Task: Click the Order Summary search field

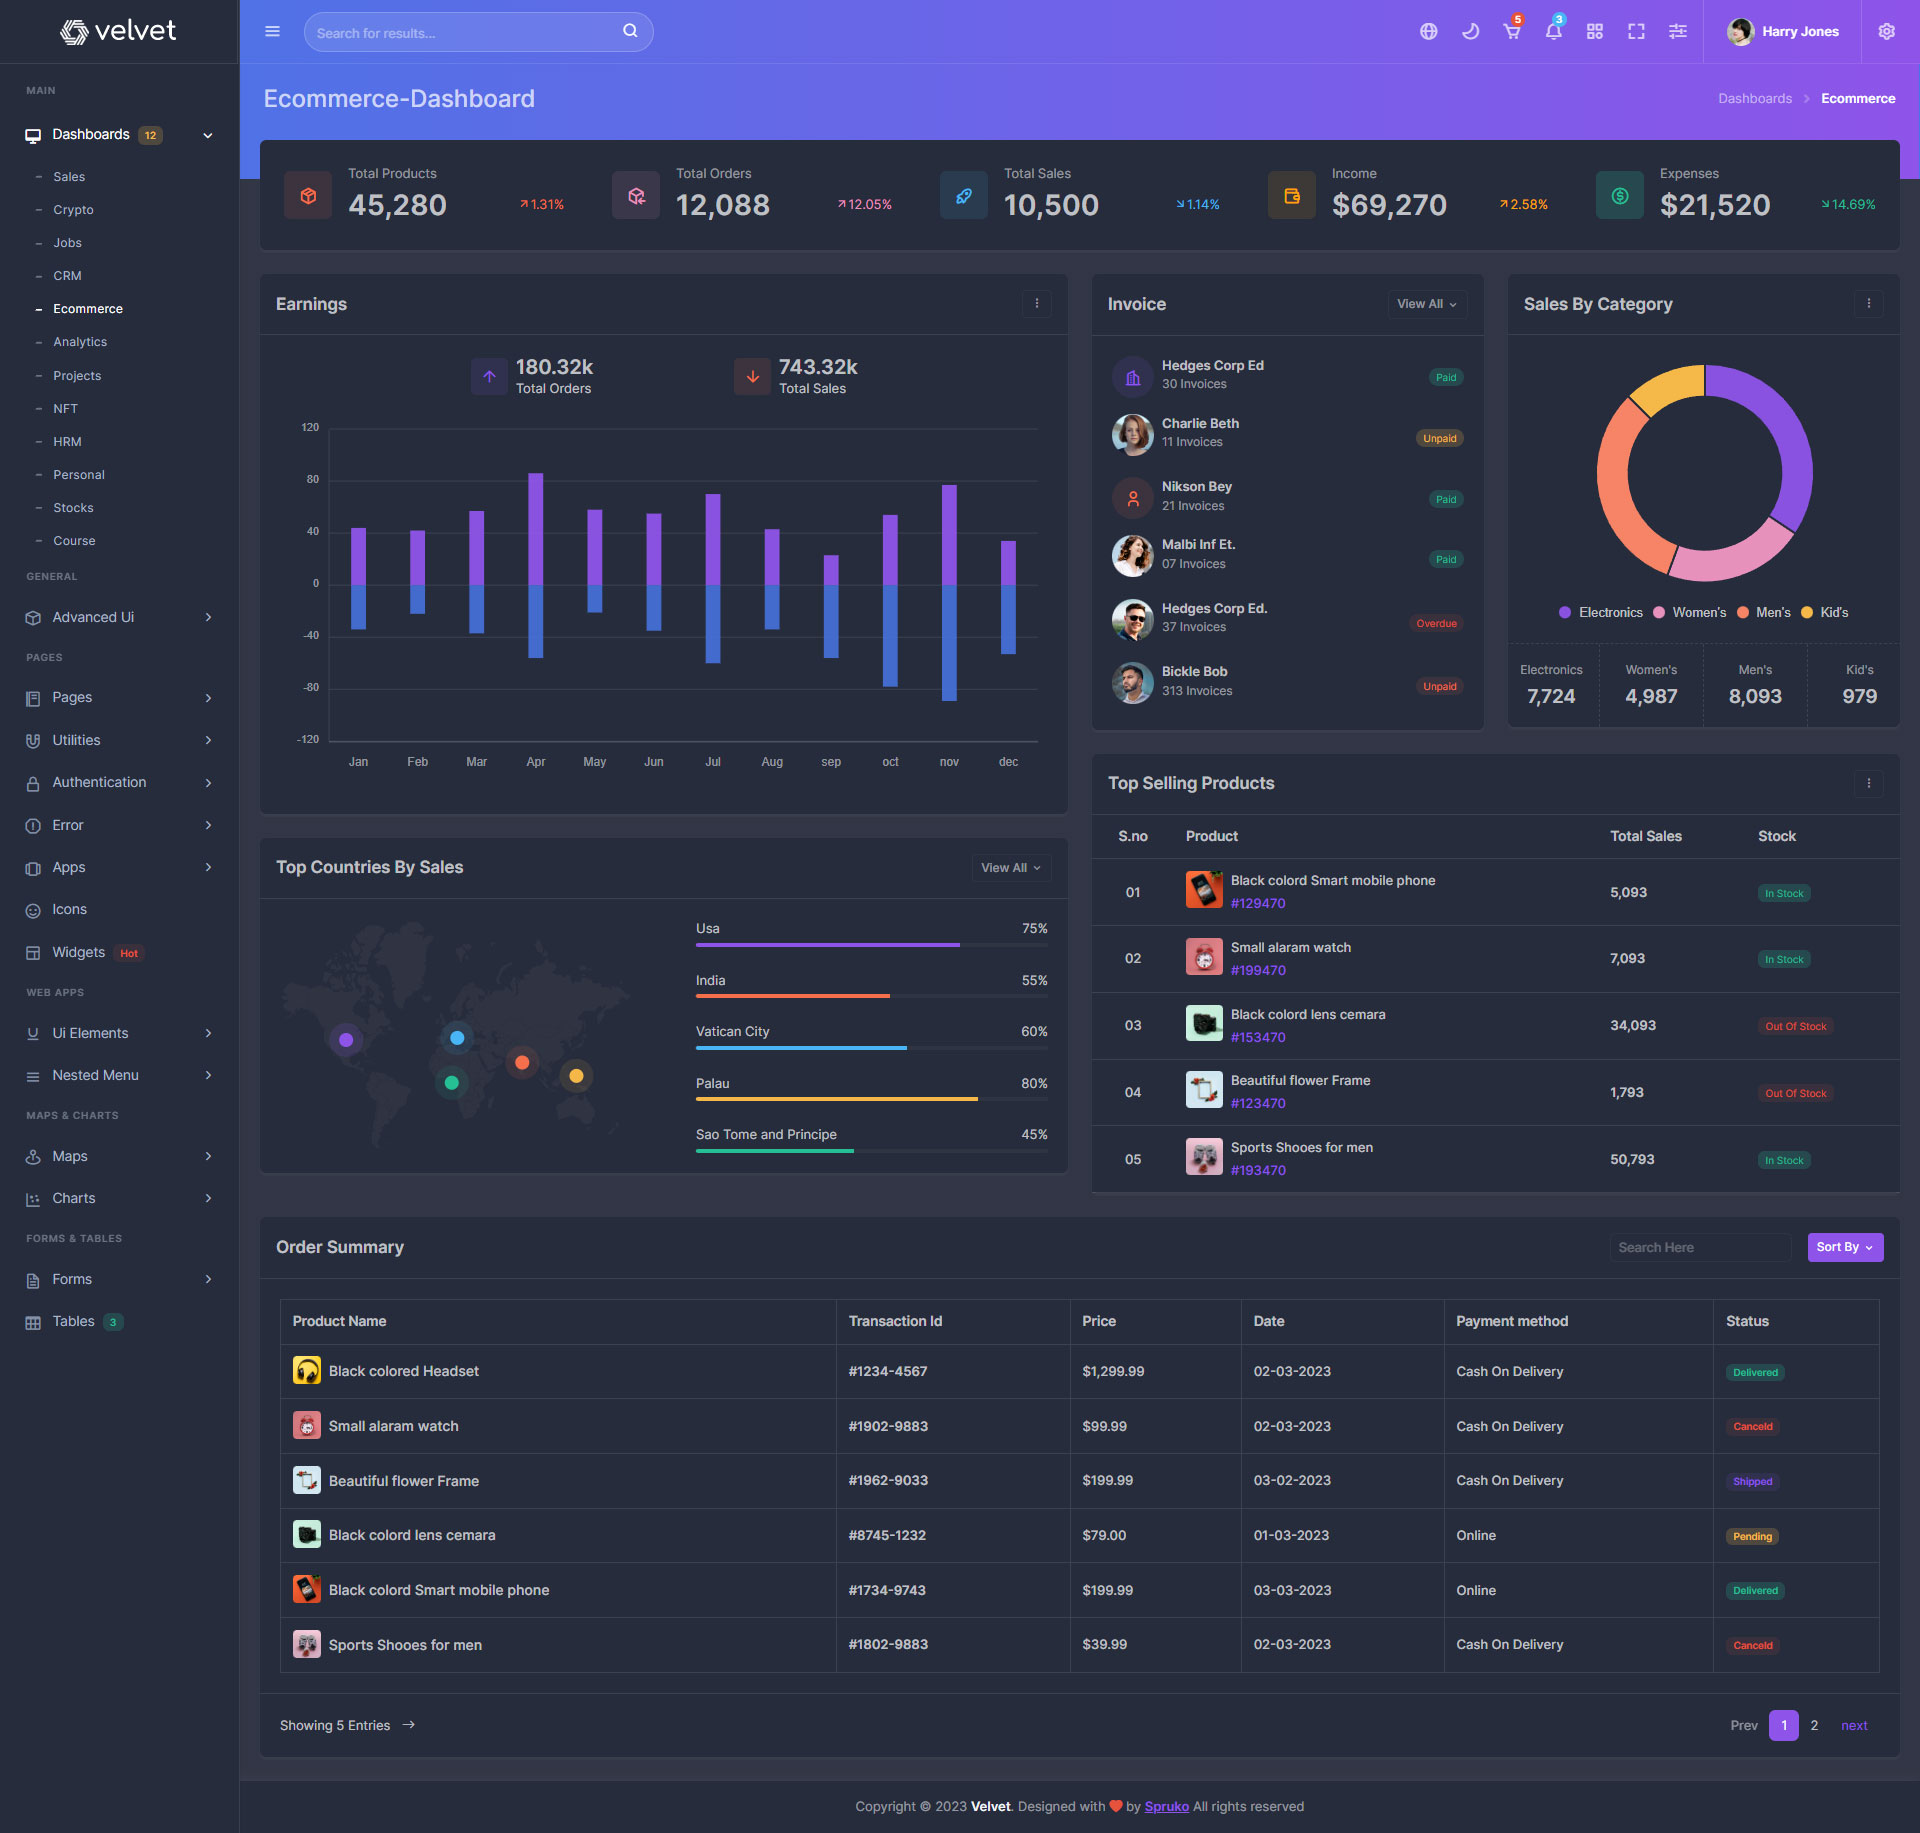Action: pyautogui.click(x=1699, y=1247)
